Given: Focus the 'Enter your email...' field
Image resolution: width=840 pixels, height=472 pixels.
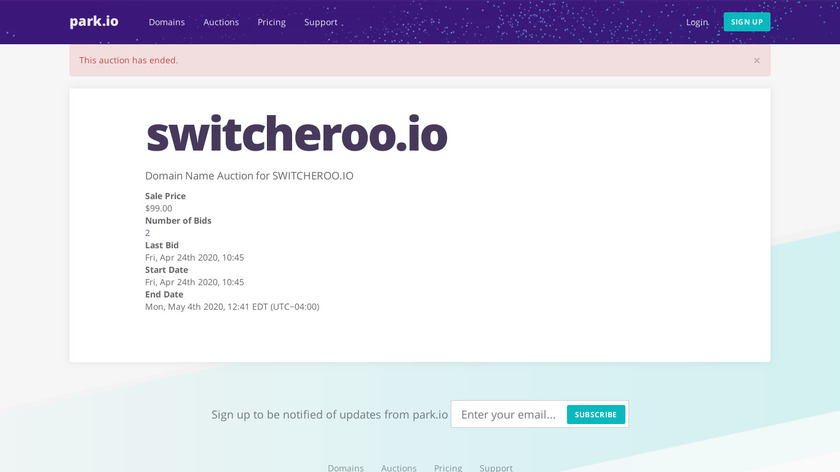Looking at the screenshot, I should click(x=509, y=414).
